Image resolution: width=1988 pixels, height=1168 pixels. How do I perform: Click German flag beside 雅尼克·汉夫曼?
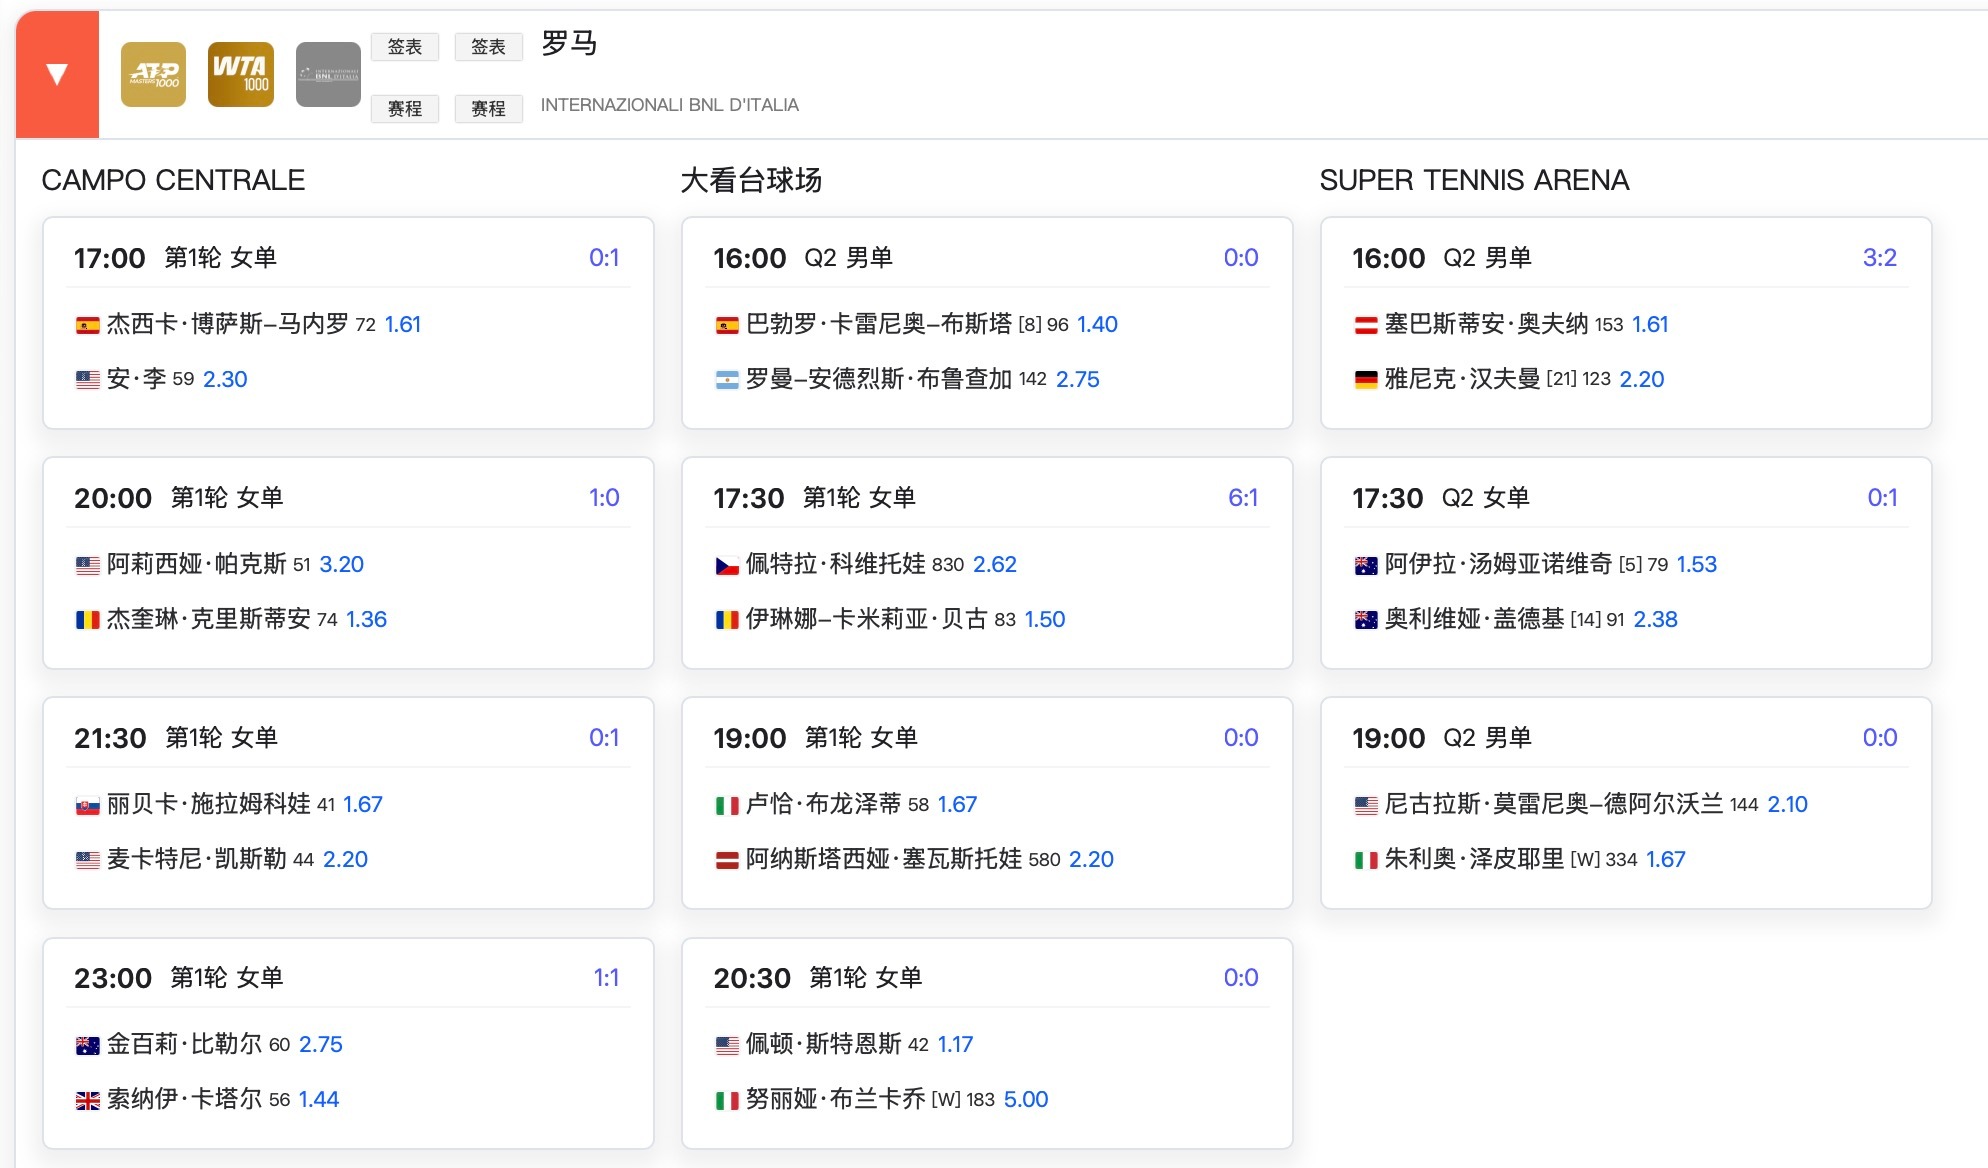(1366, 380)
